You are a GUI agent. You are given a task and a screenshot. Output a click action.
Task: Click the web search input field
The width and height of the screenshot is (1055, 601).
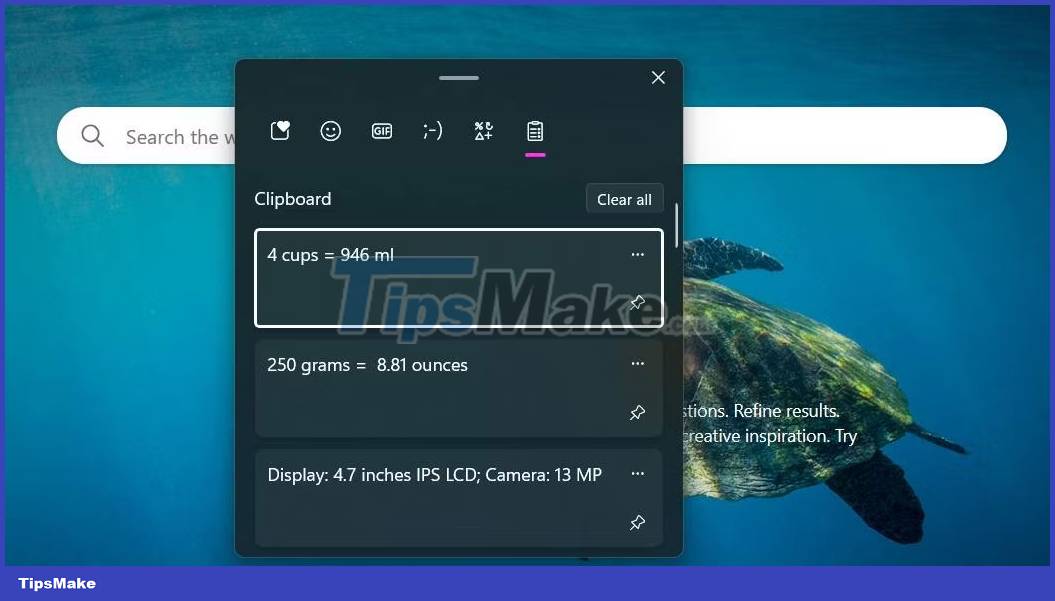click(x=300, y=136)
